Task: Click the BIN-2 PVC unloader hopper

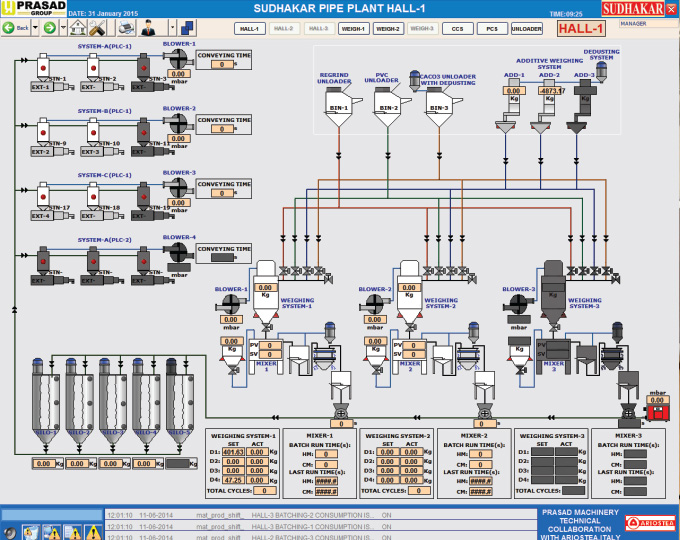Action: coord(389,108)
